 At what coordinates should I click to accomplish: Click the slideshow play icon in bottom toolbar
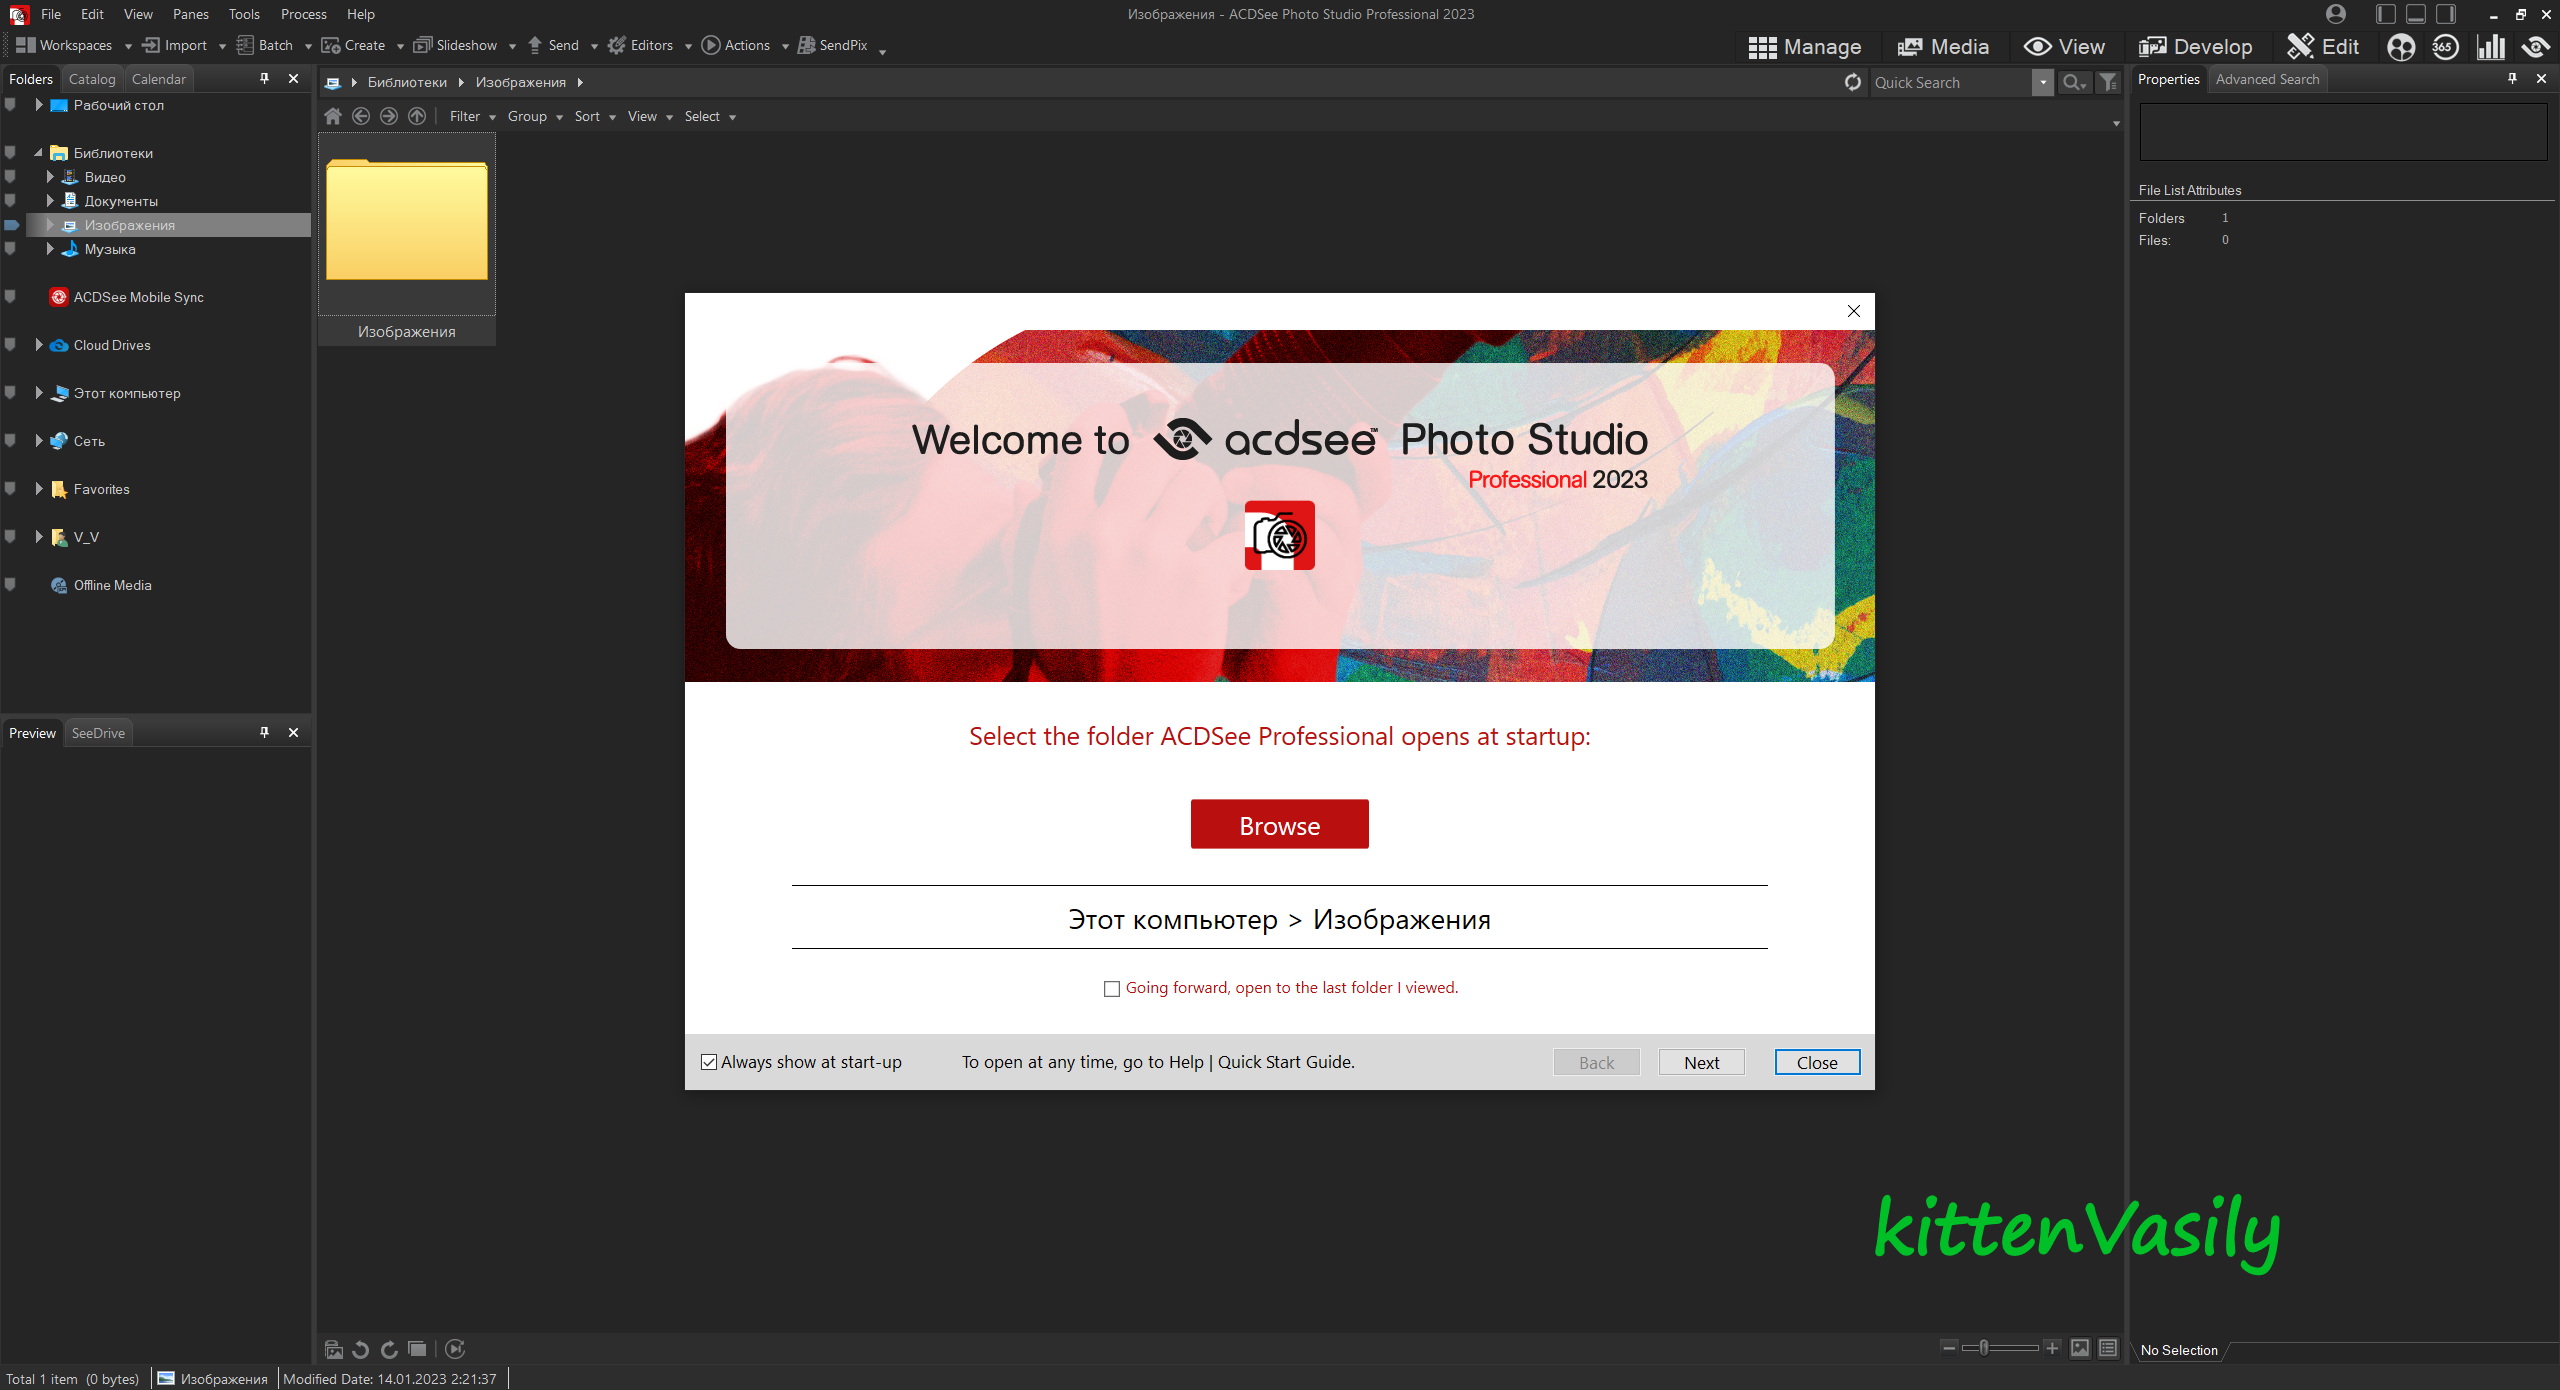pyautogui.click(x=455, y=1349)
